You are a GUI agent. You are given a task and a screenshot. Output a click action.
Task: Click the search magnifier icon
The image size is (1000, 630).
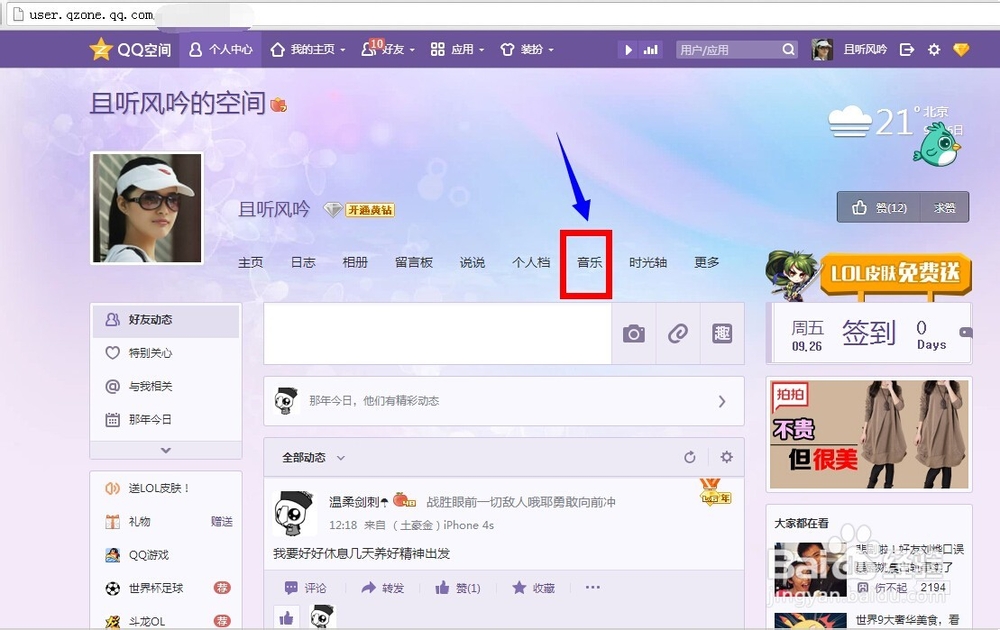tap(788, 50)
